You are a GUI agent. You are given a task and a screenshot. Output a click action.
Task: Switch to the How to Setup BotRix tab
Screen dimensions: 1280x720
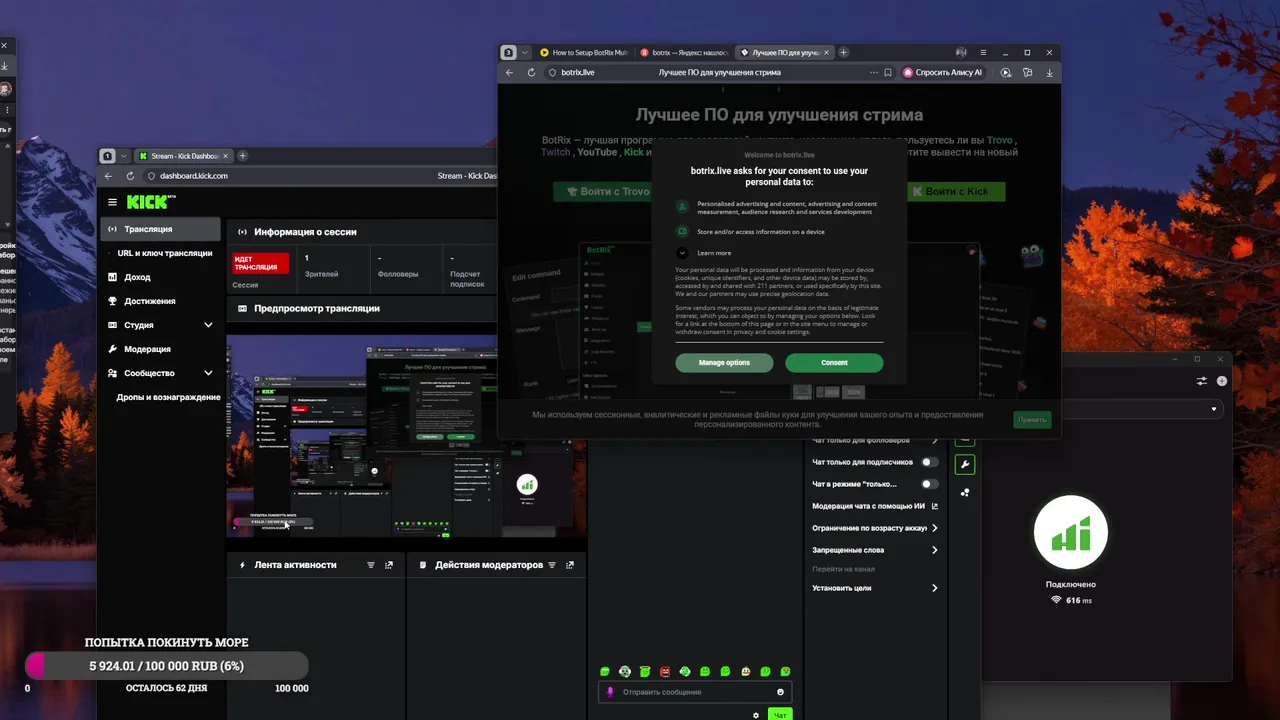click(584, 52)
